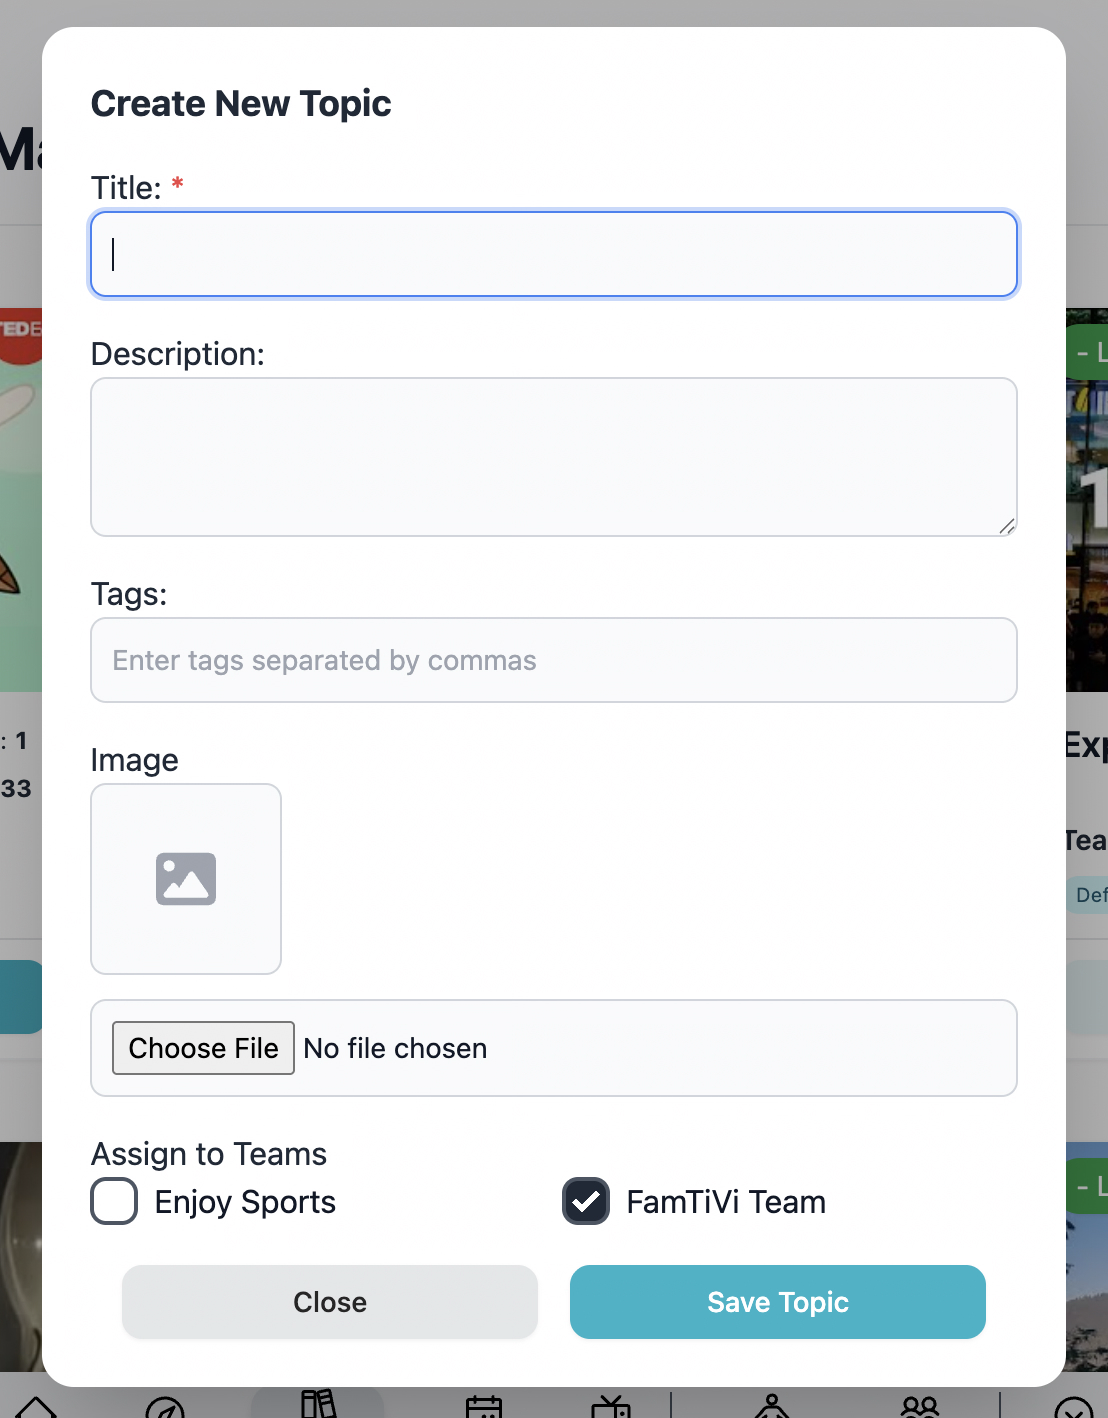
Task: Focus the Description text area
Action: click(554, 457)
